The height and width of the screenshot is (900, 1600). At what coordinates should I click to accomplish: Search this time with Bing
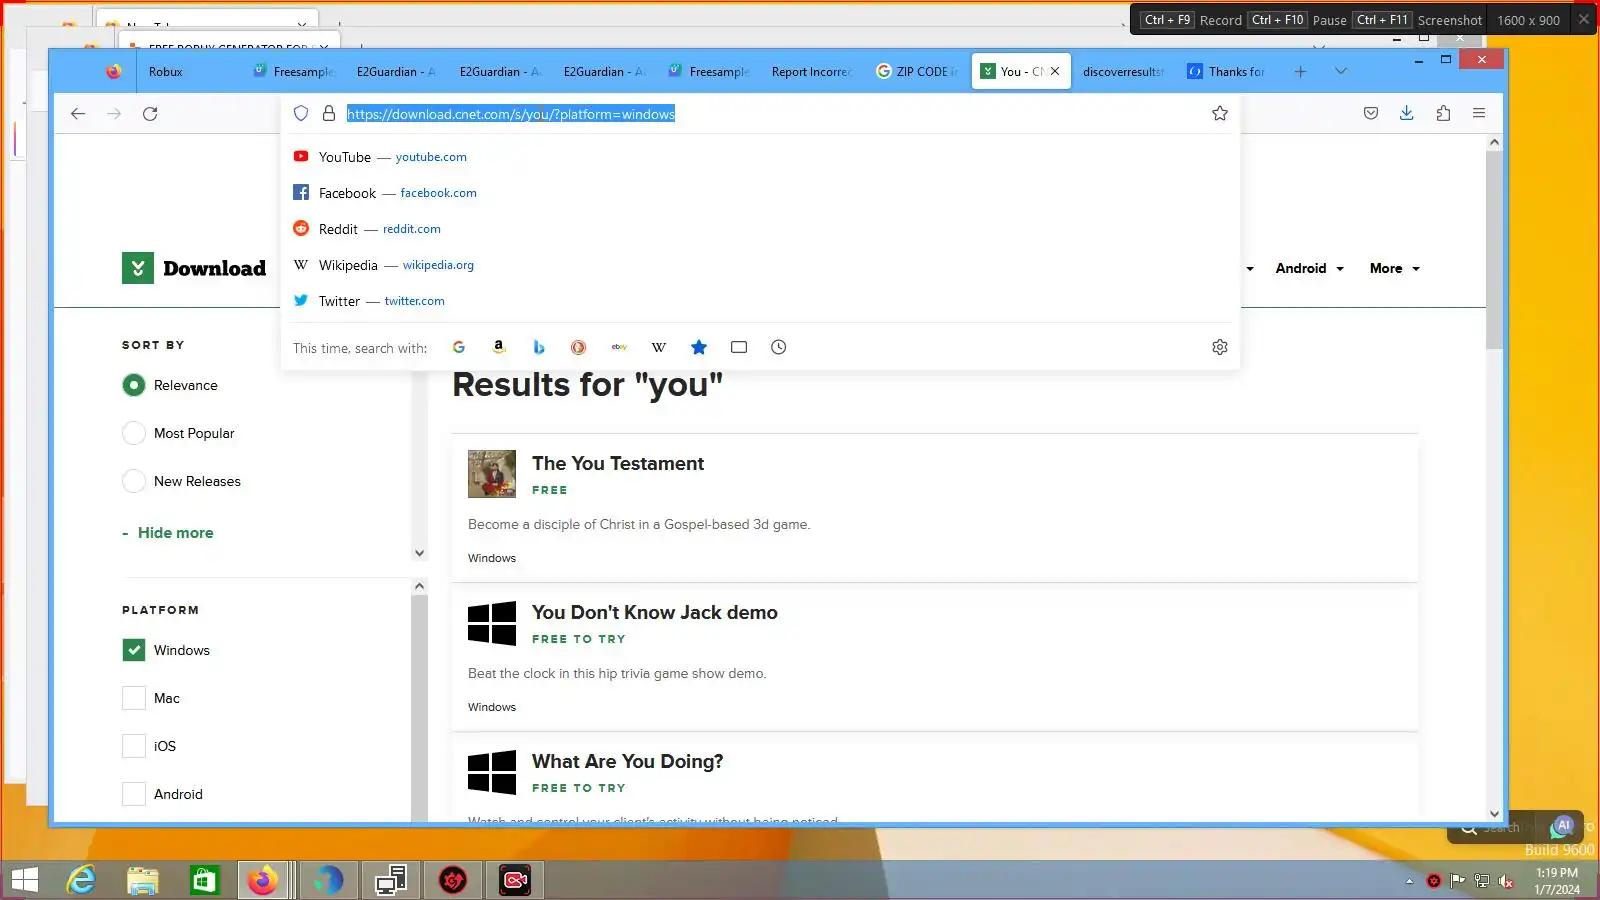click(x=539, y=347)
